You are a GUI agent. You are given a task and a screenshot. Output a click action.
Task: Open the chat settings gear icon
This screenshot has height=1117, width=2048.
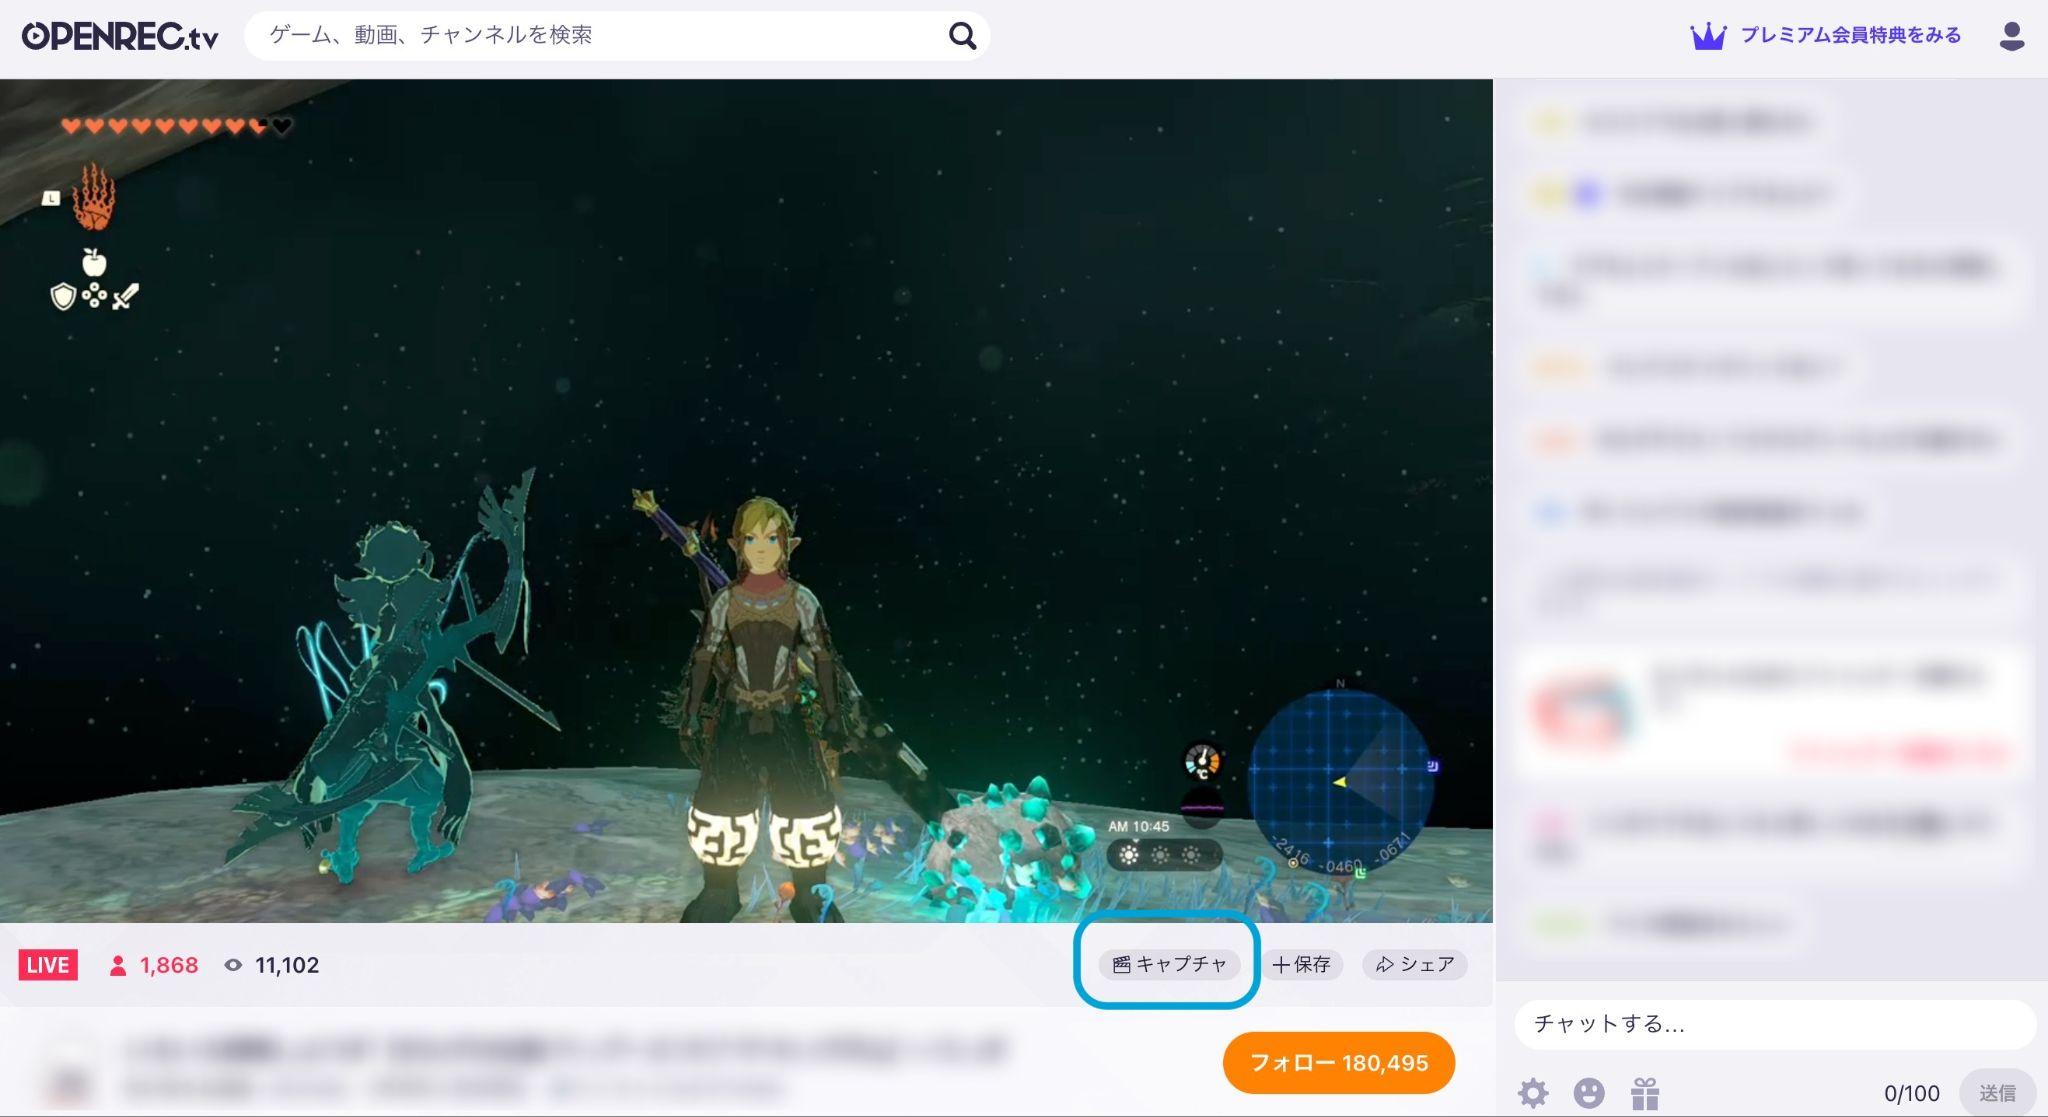point(1533,1093)
